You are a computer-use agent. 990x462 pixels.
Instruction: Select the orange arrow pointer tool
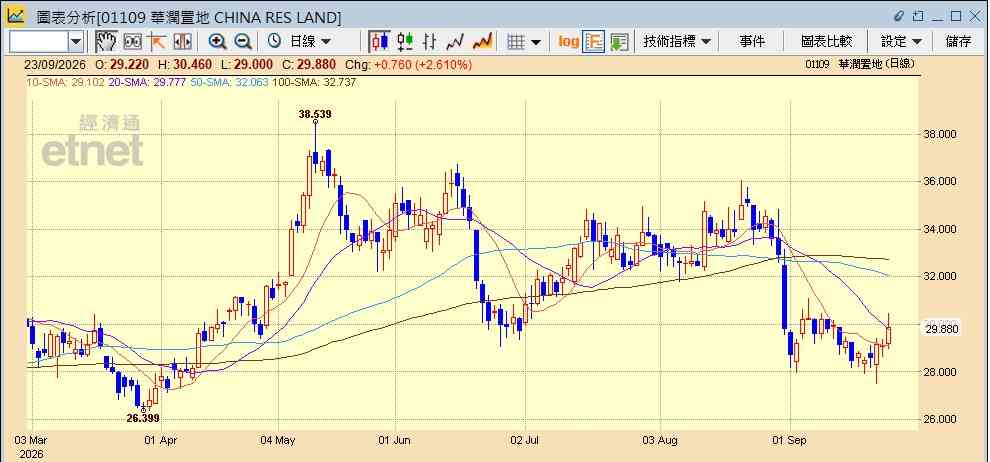point(157,42)
